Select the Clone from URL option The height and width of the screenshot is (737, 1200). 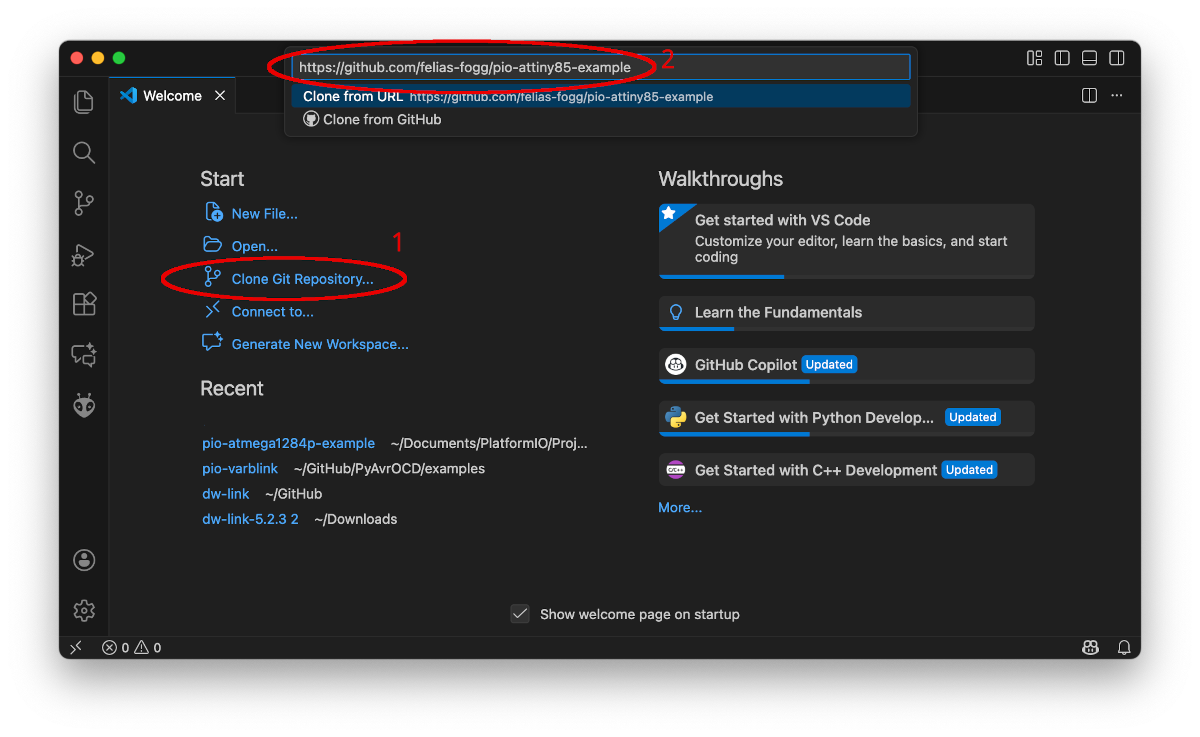(x=601, y=96)
